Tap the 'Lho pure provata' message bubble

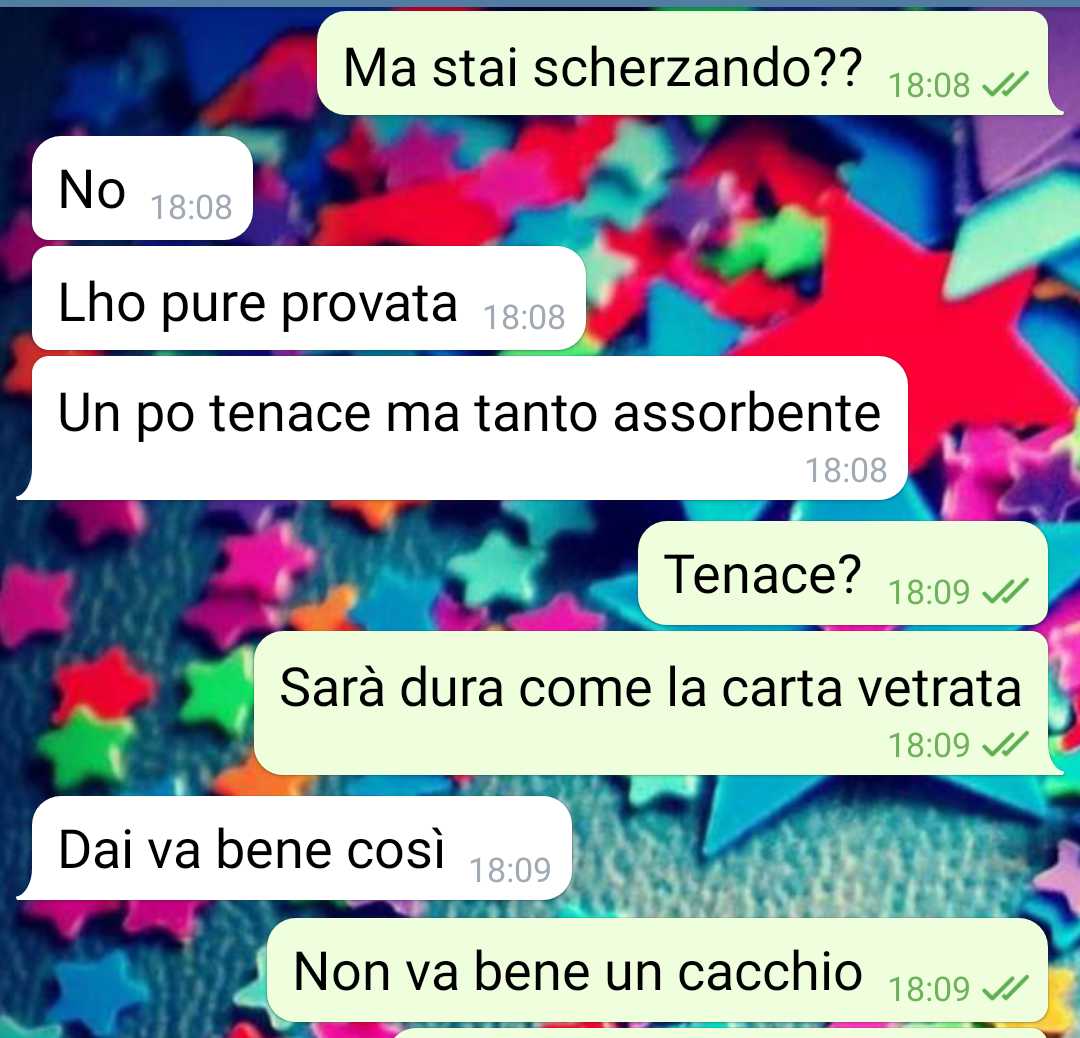(309, 298)
